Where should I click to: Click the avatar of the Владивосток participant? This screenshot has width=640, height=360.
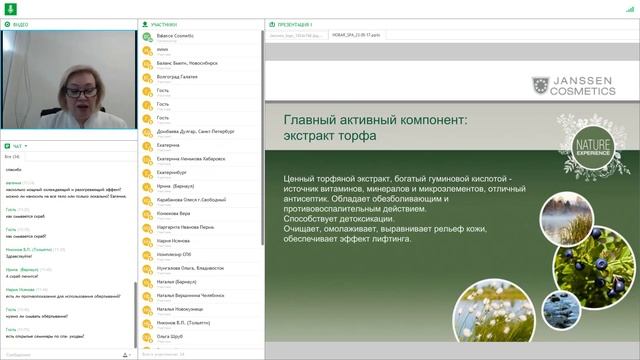pyautogui.click(x=147, y=269)
